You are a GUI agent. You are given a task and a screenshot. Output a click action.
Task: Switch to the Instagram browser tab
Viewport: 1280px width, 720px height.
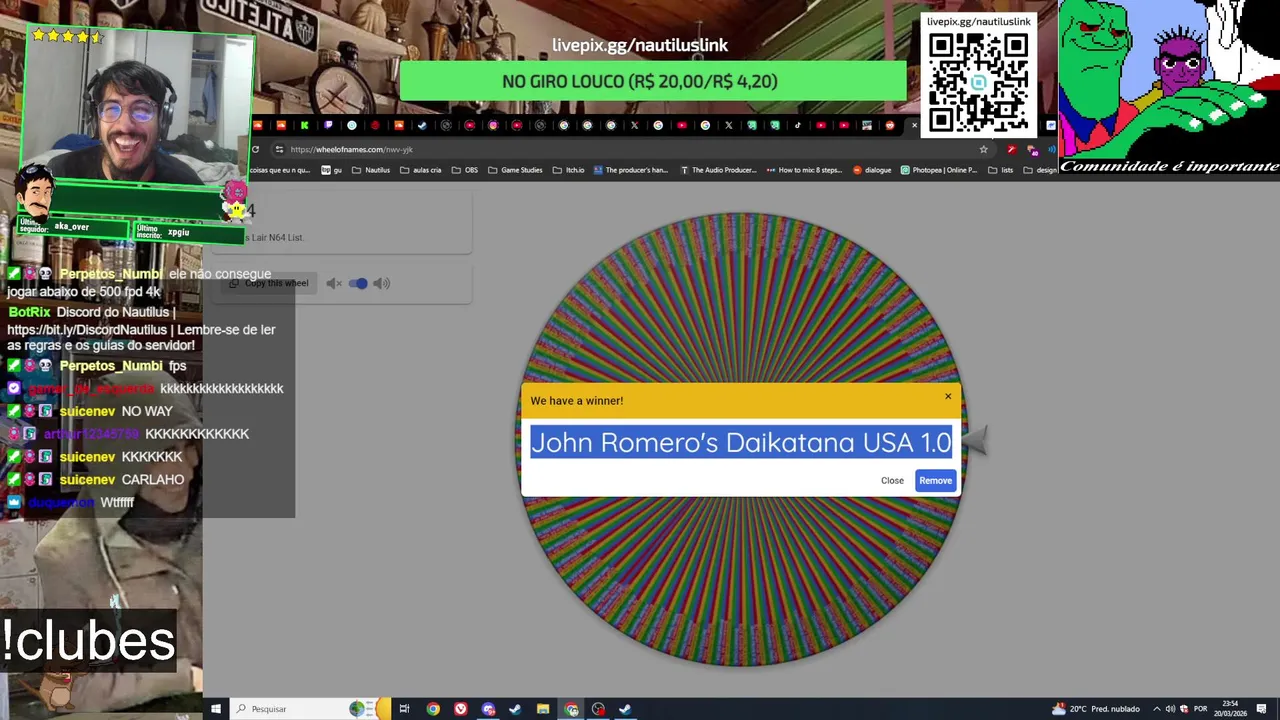(493, 125)
